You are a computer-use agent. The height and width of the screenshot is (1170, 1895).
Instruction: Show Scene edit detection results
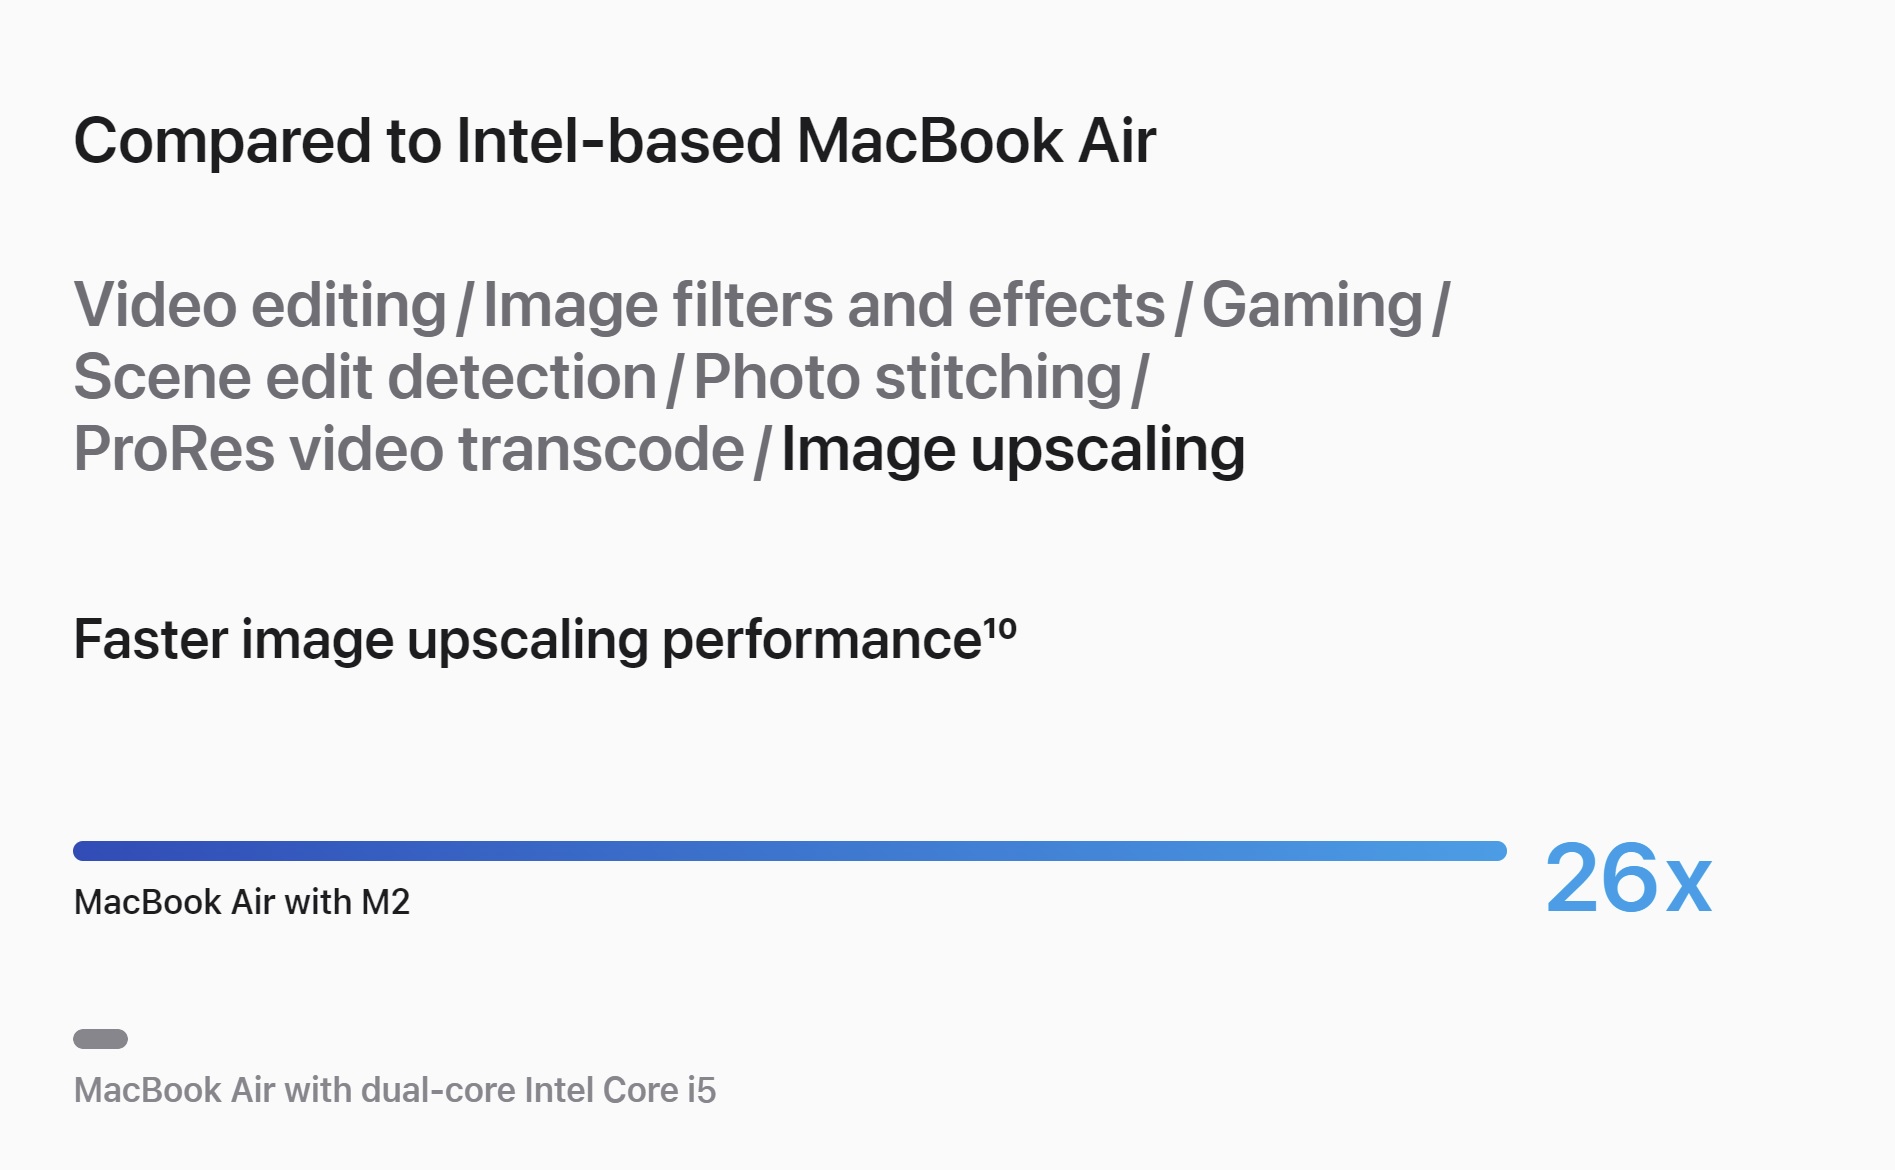click(x=365, y=378)
